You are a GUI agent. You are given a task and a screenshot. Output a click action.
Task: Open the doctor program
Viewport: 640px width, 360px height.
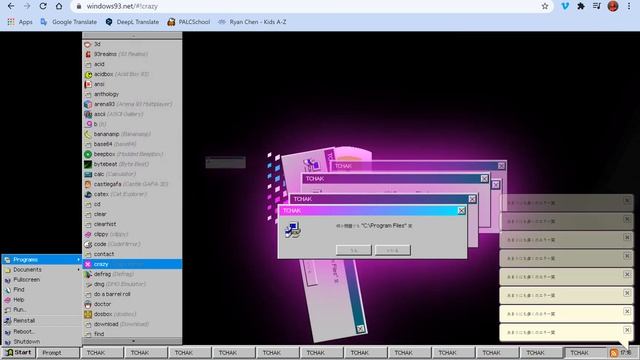(x=132, y=304)
